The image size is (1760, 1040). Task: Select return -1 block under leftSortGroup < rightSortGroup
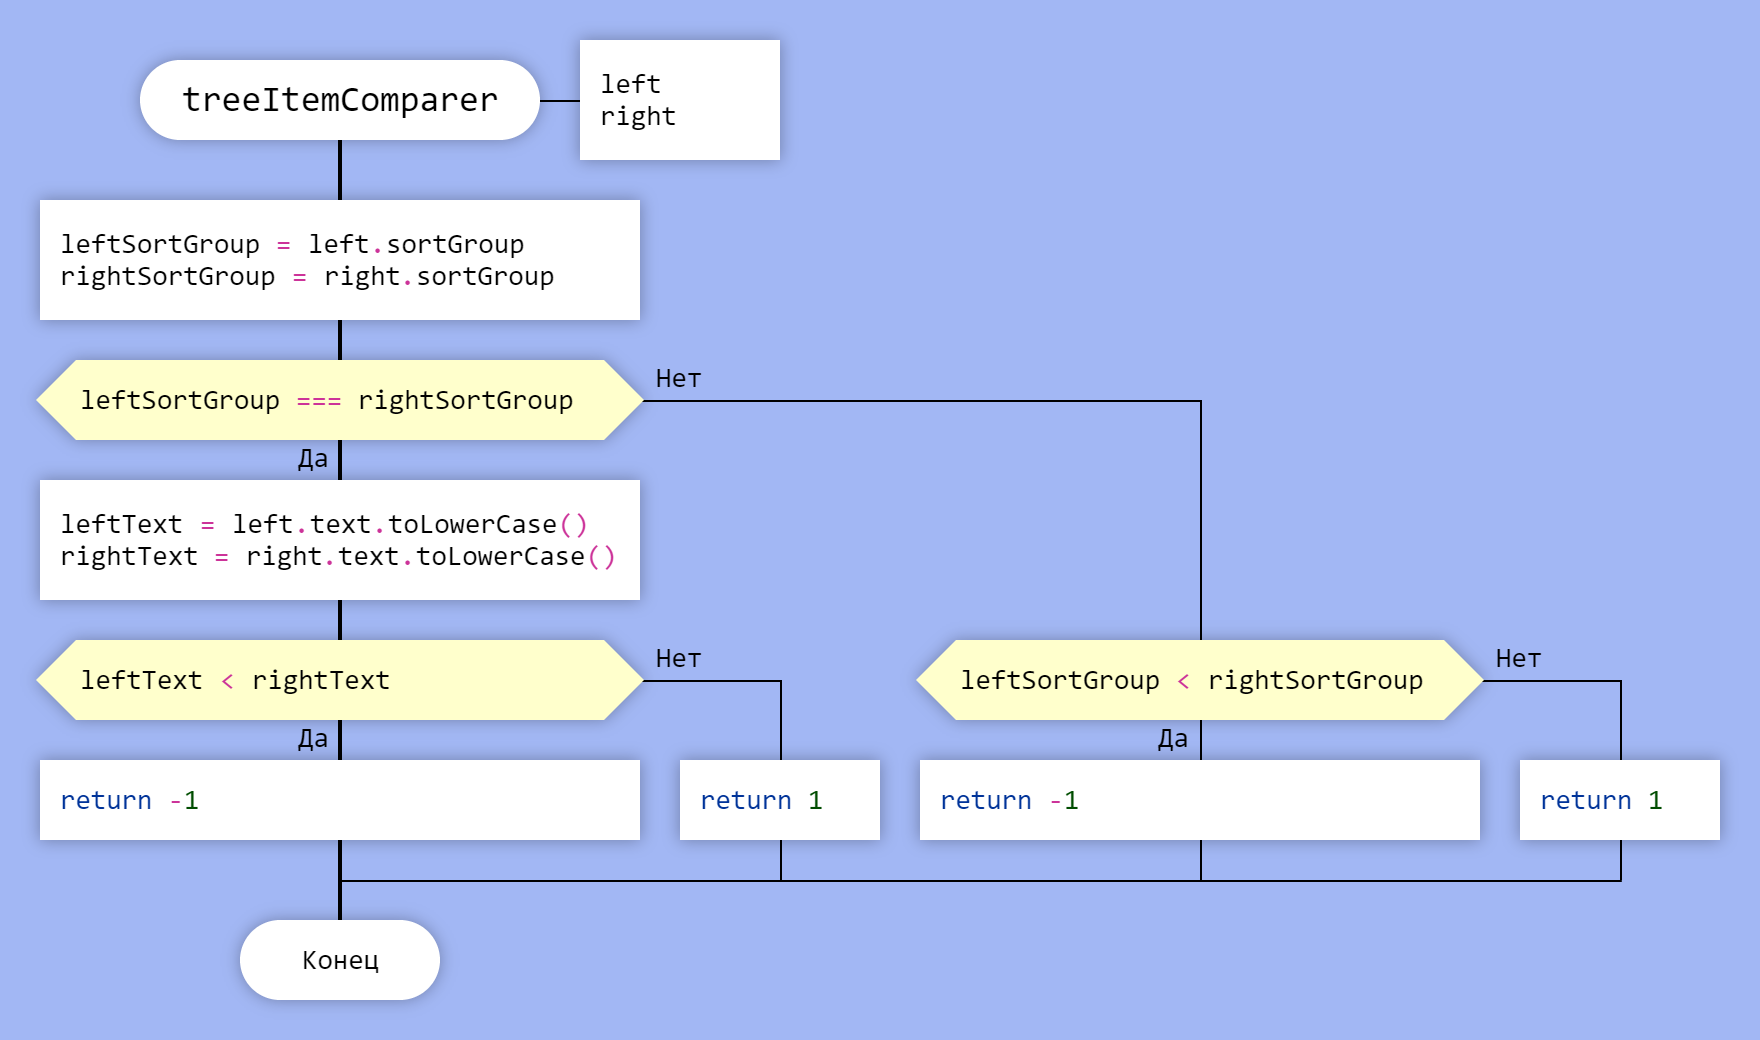(1199, 800)
